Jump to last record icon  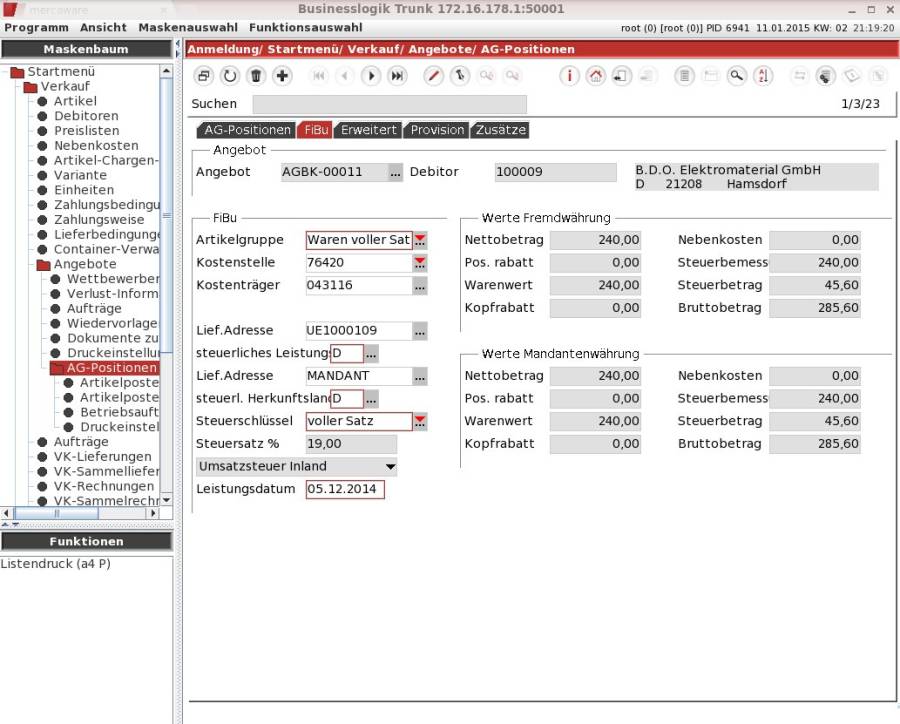click(397, 76)
